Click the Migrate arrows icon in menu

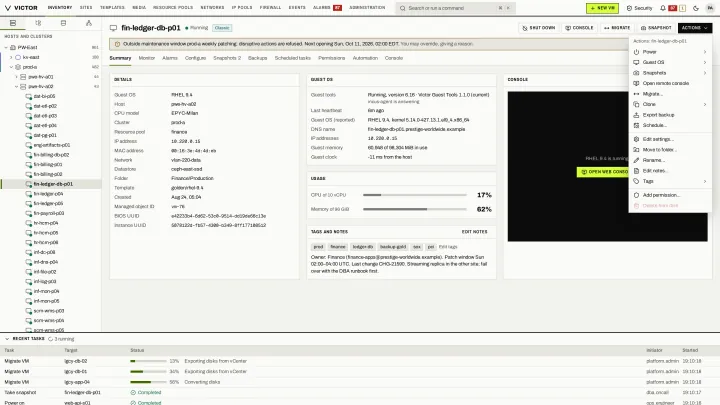636,94
